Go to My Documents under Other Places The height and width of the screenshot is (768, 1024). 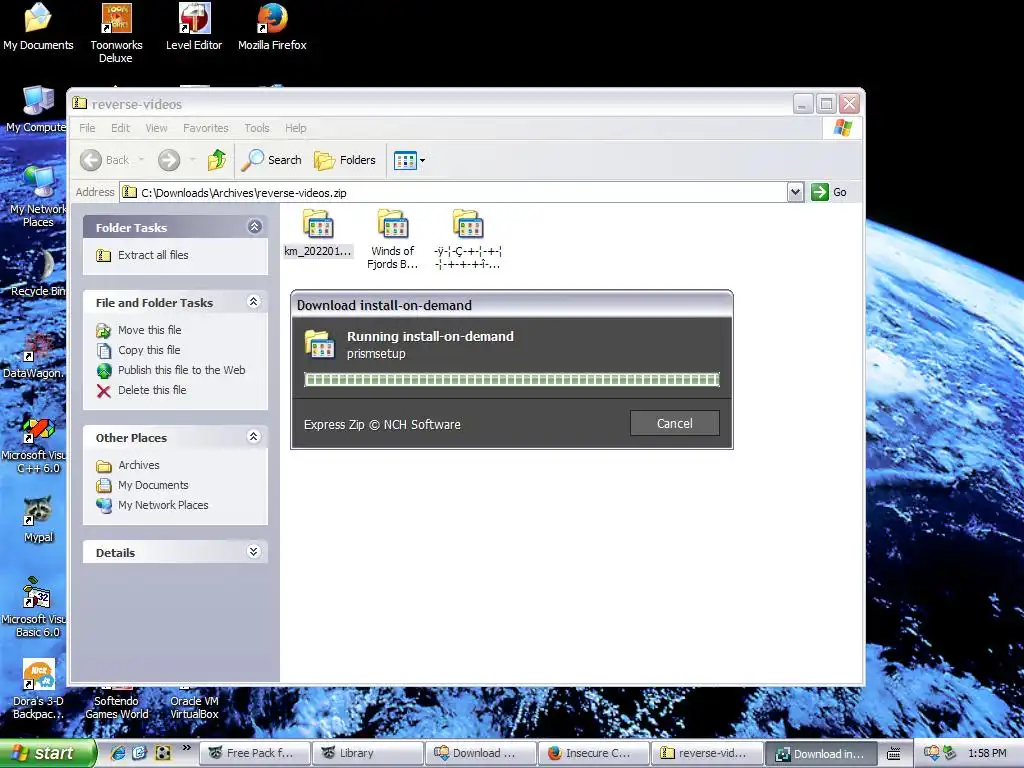tap(142, 485)
